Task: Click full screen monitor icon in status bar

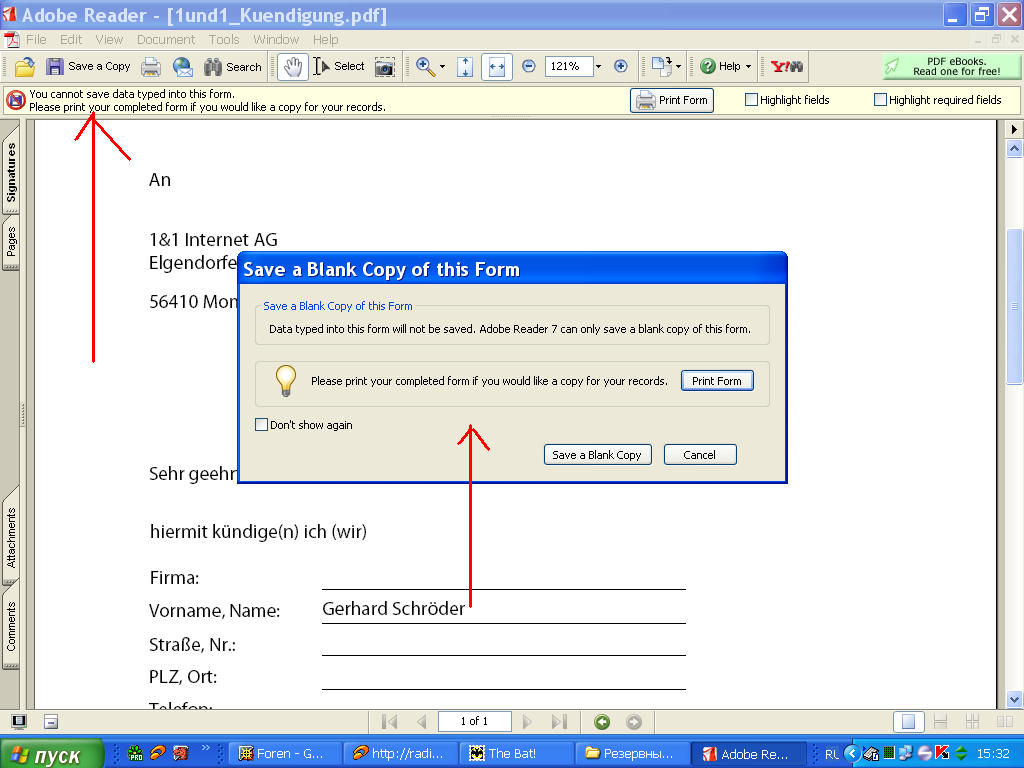Action: coord(19,722)
